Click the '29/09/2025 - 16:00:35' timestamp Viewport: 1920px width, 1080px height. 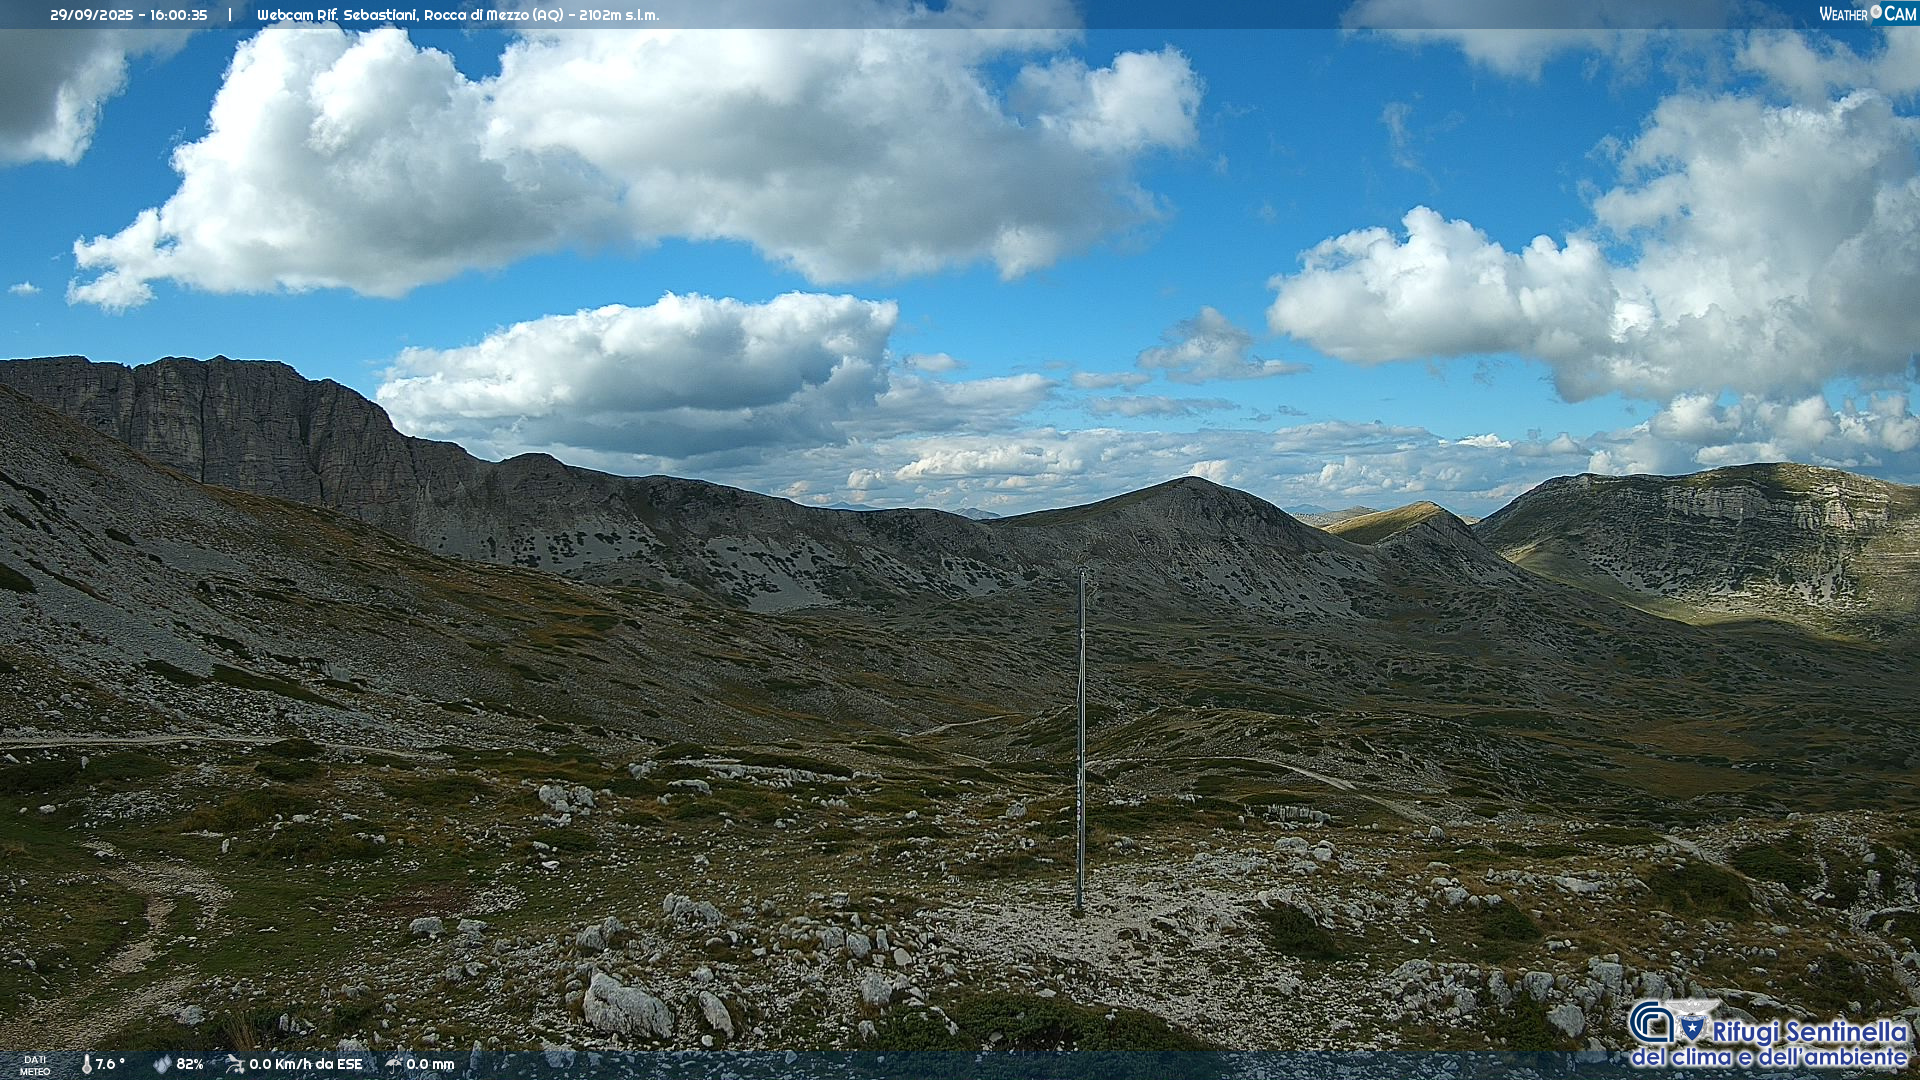[x=129, y=15]
